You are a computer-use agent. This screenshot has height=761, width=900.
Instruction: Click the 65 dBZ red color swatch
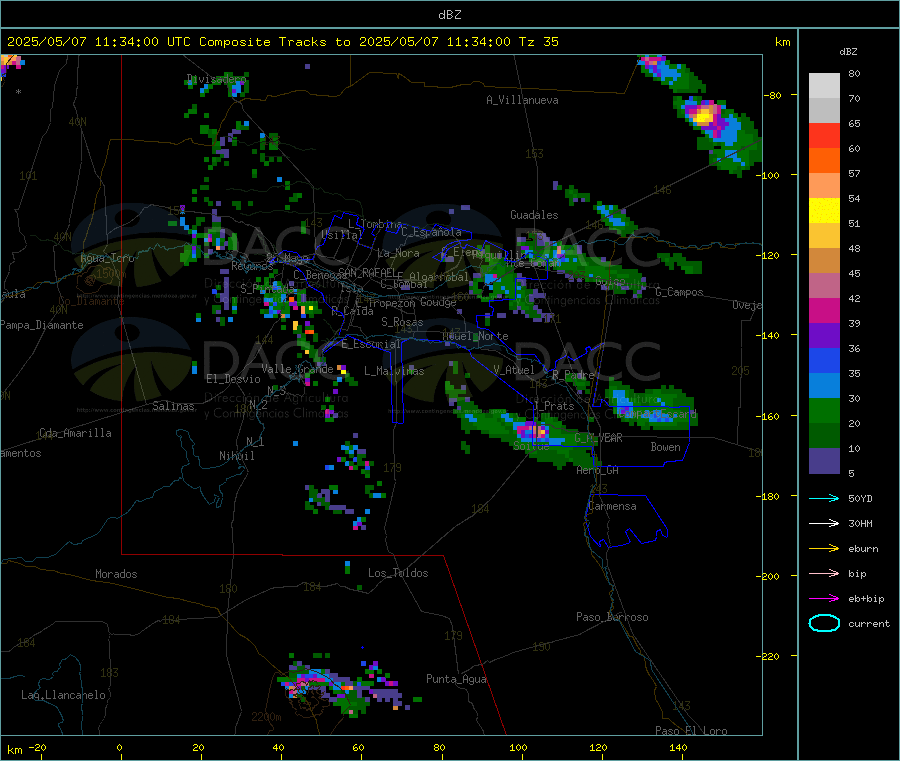tap(824, 135)
